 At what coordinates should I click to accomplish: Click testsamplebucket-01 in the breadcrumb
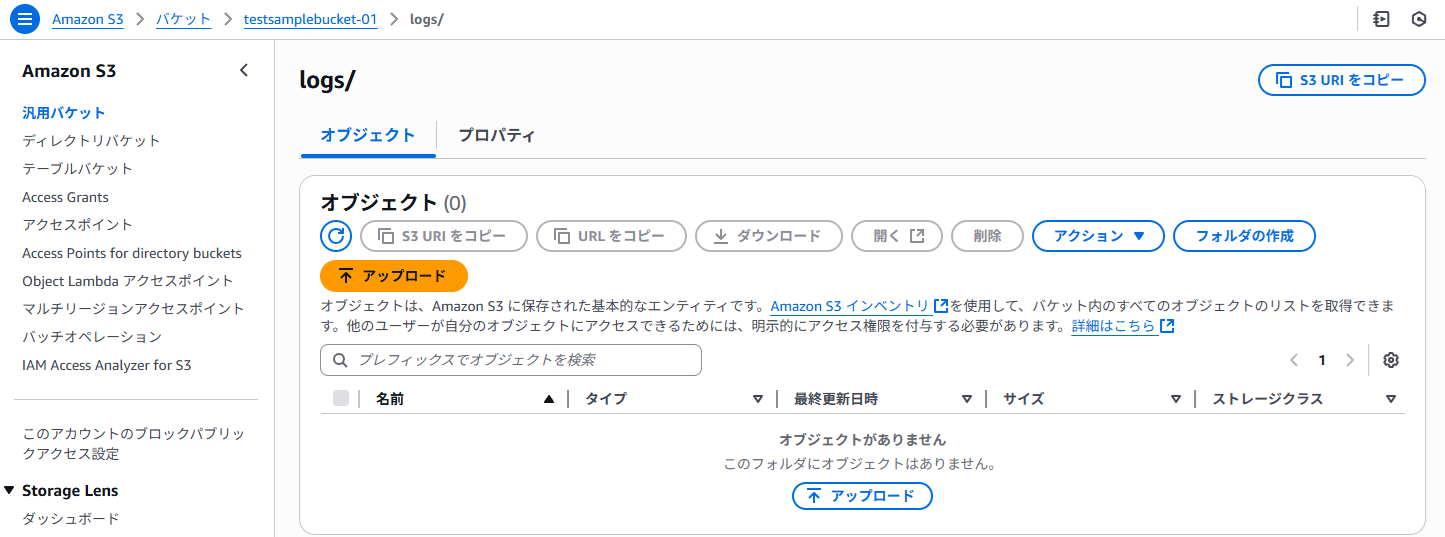(x=311, y=19)
